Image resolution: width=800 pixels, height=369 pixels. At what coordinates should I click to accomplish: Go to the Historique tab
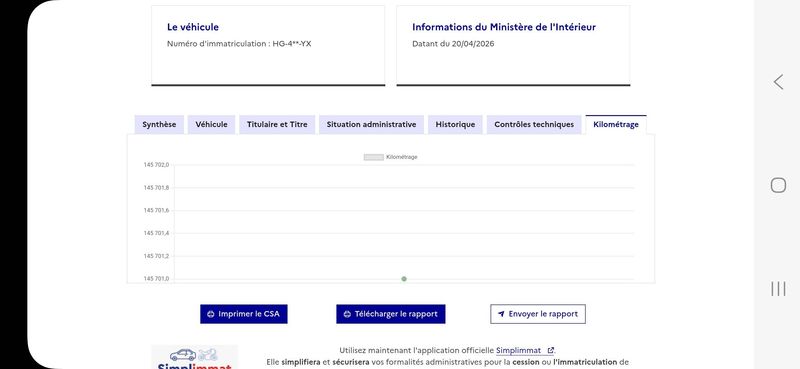[x=455, y=125]
